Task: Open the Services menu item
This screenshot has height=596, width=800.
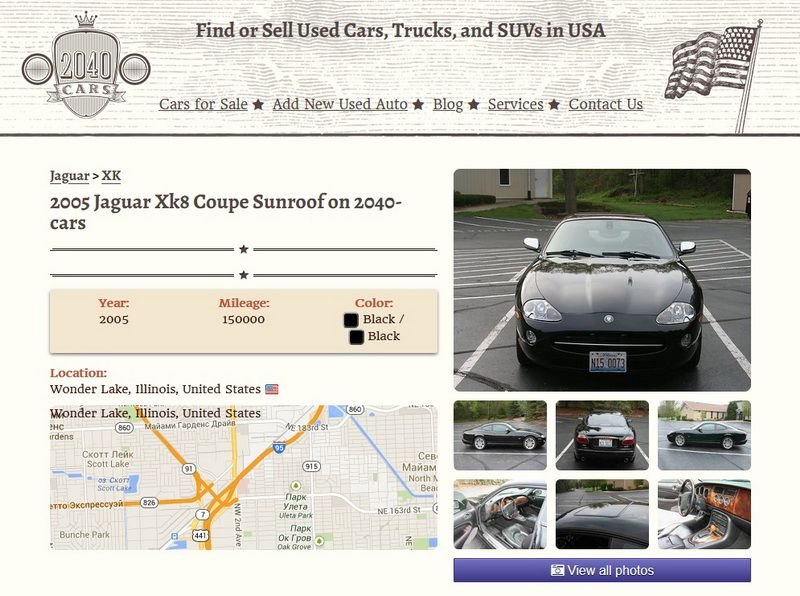Action: pos(515,104)
